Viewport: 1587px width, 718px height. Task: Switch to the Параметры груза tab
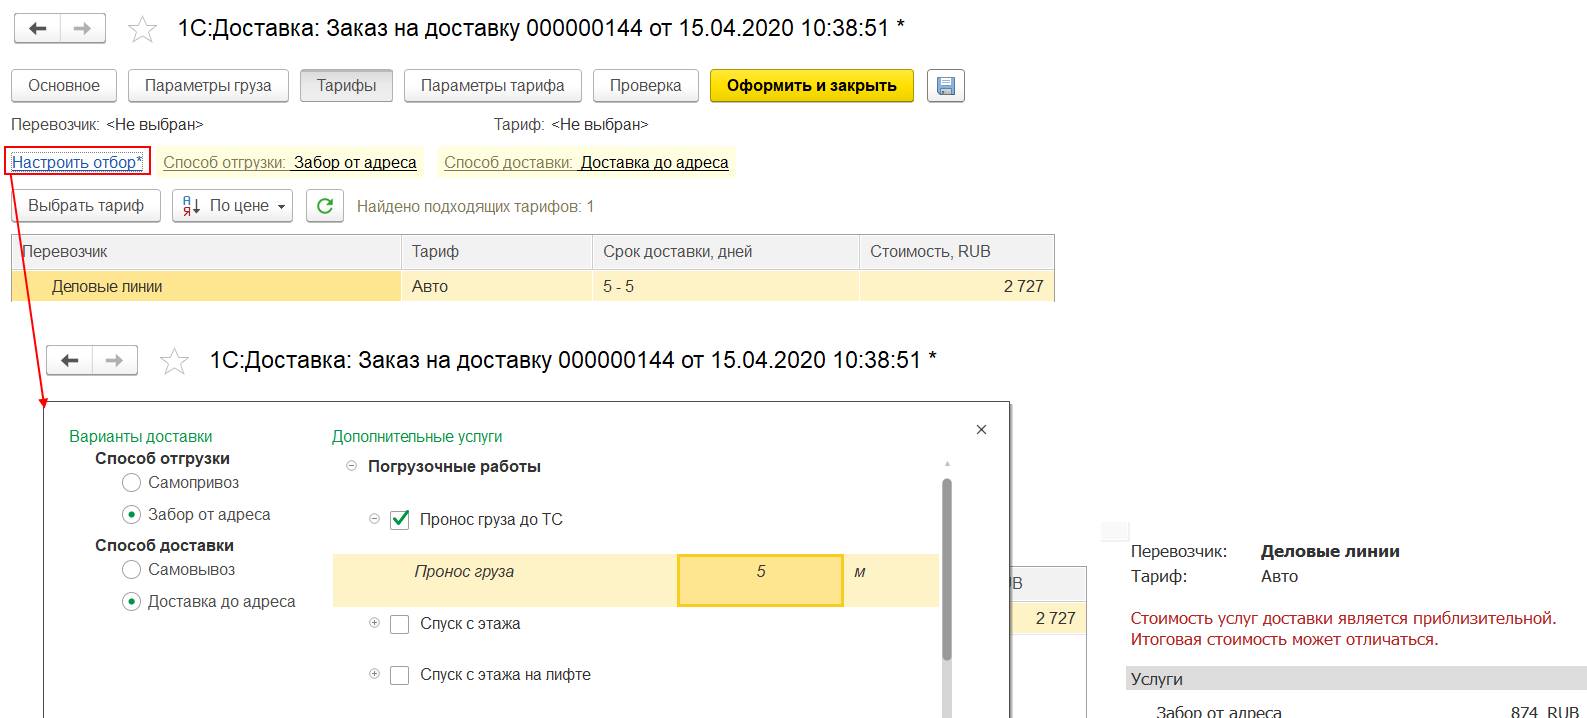tap(208, 86)
